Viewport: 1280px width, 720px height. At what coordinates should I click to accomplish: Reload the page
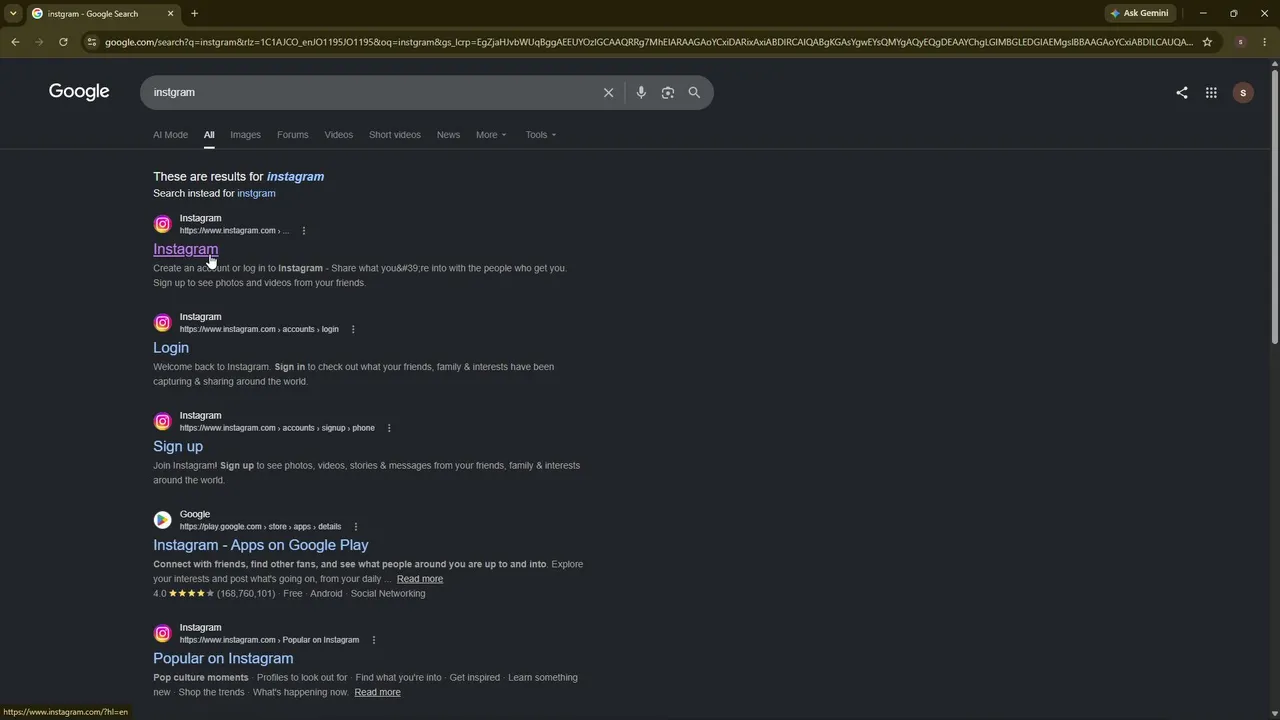click(63, 42)
